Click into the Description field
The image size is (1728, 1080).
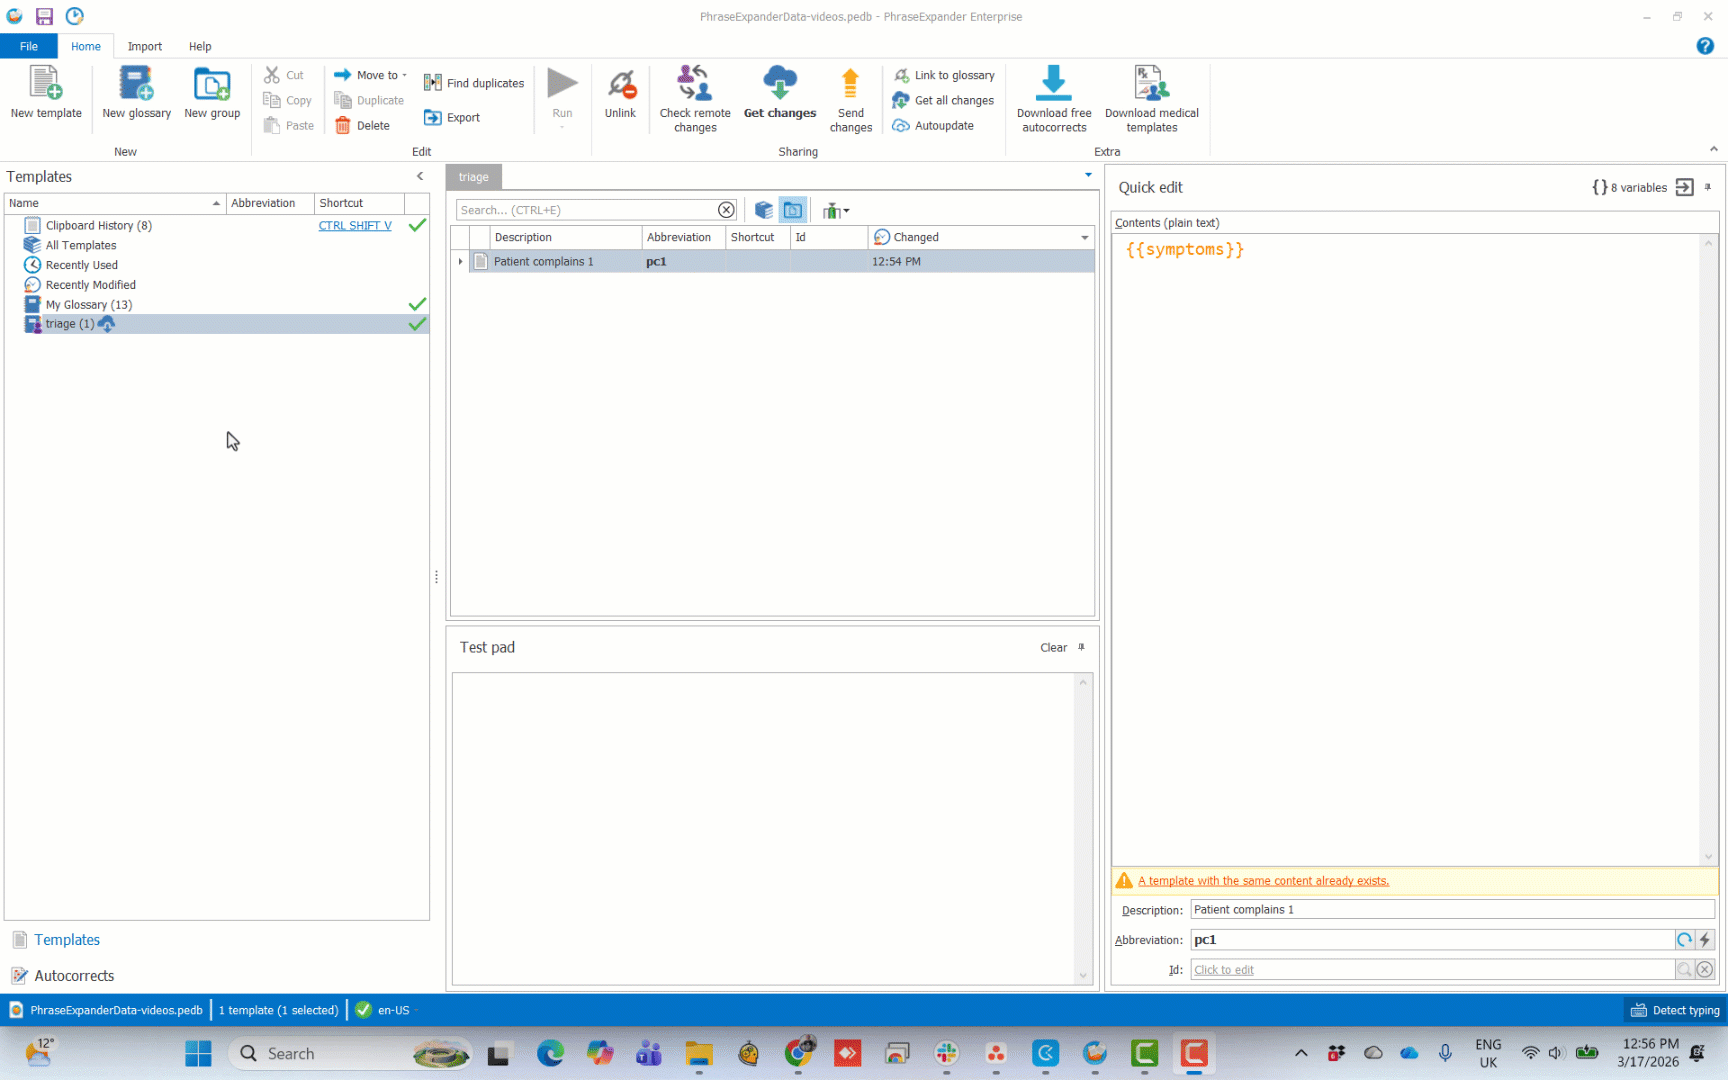point(1450,910)
